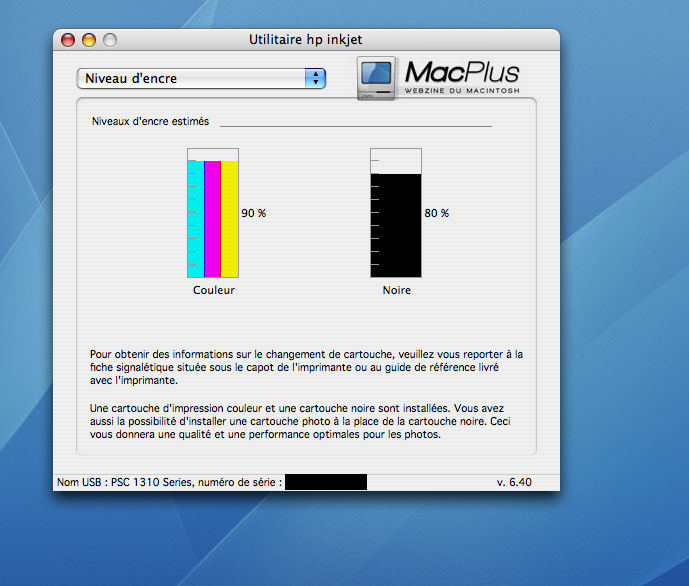Image resolution: width=689 pixels, height=586 pixels.
Task: Click the grey disabled zoom button
Action: click(110, 40)
